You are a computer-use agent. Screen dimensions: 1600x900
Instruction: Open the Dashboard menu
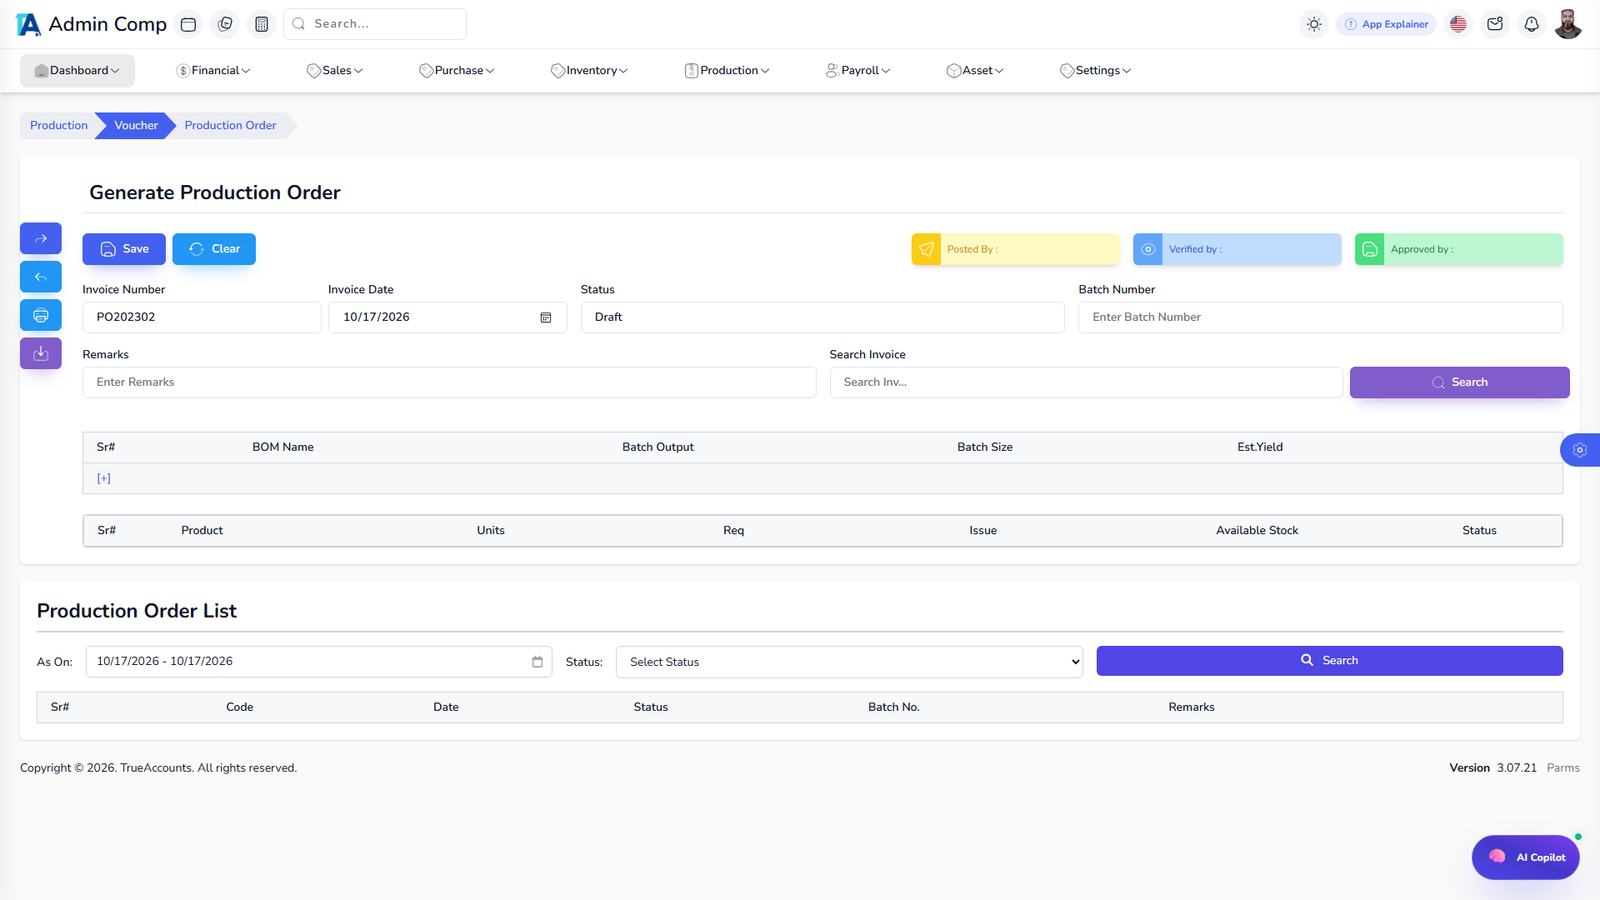pyautogui.click(x=77, y=71)
